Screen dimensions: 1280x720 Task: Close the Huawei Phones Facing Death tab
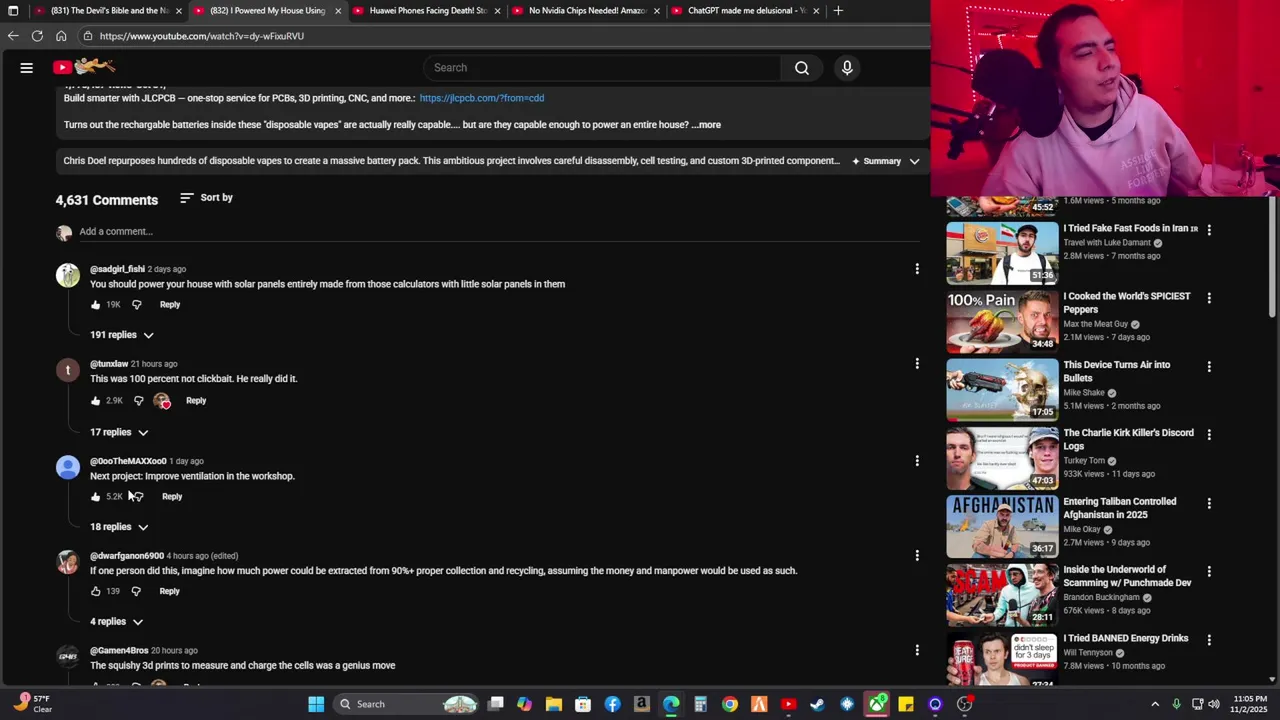497,11
